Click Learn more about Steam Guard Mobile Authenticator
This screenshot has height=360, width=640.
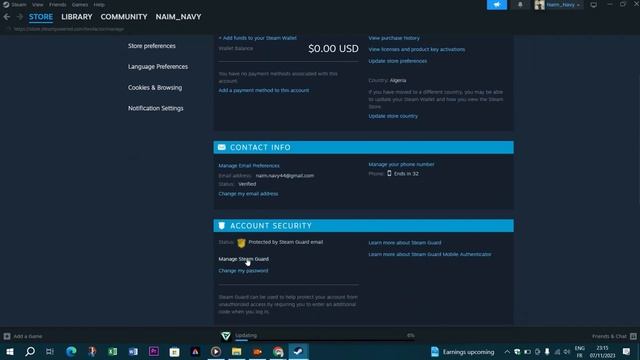click(430, 254)
